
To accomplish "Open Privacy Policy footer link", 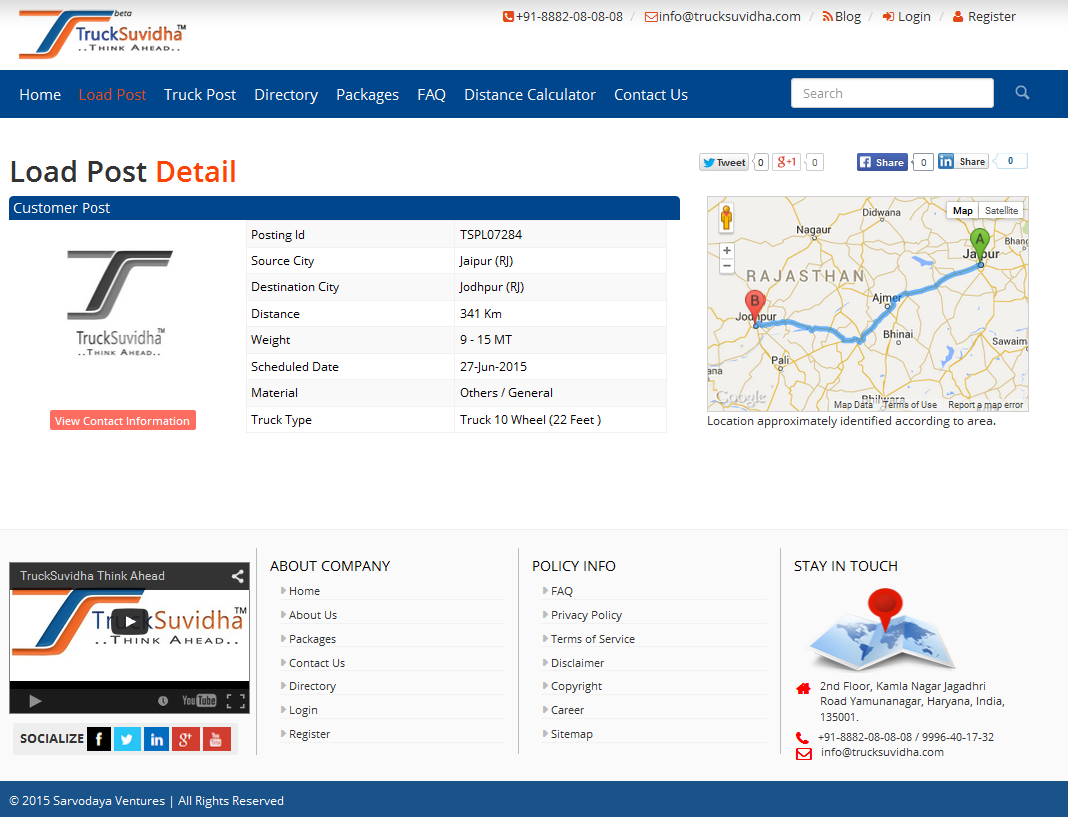I will (586, 615).
